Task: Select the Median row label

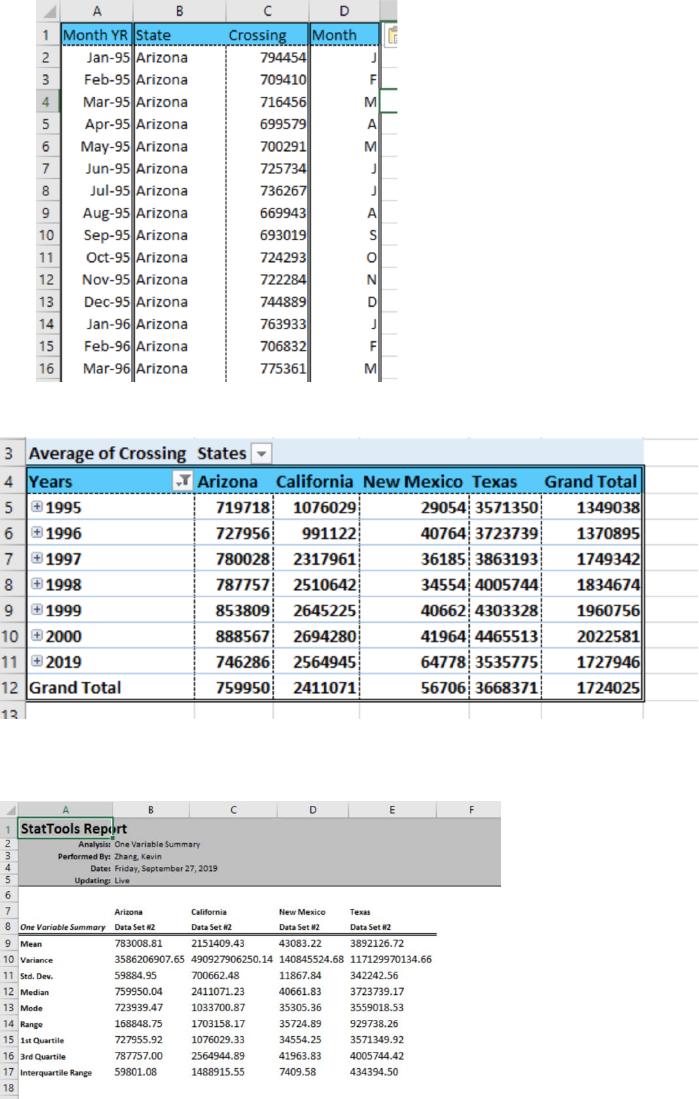Action: pyautogui.click(x=34, y=992)
